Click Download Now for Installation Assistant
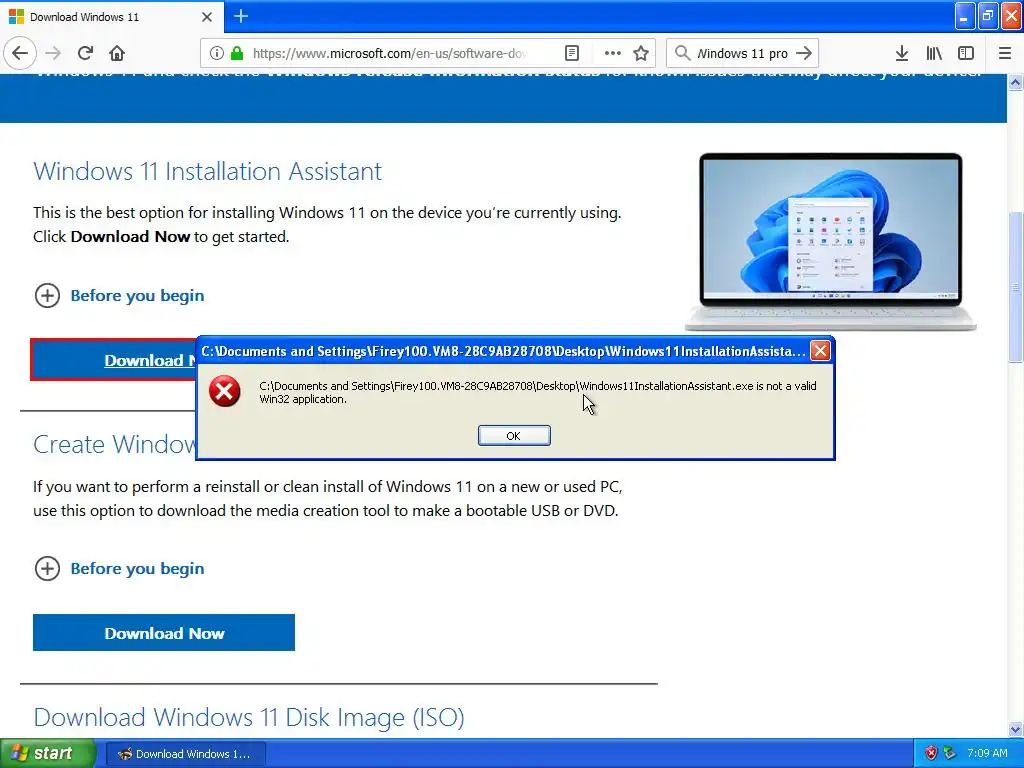 tap(114, 360)
